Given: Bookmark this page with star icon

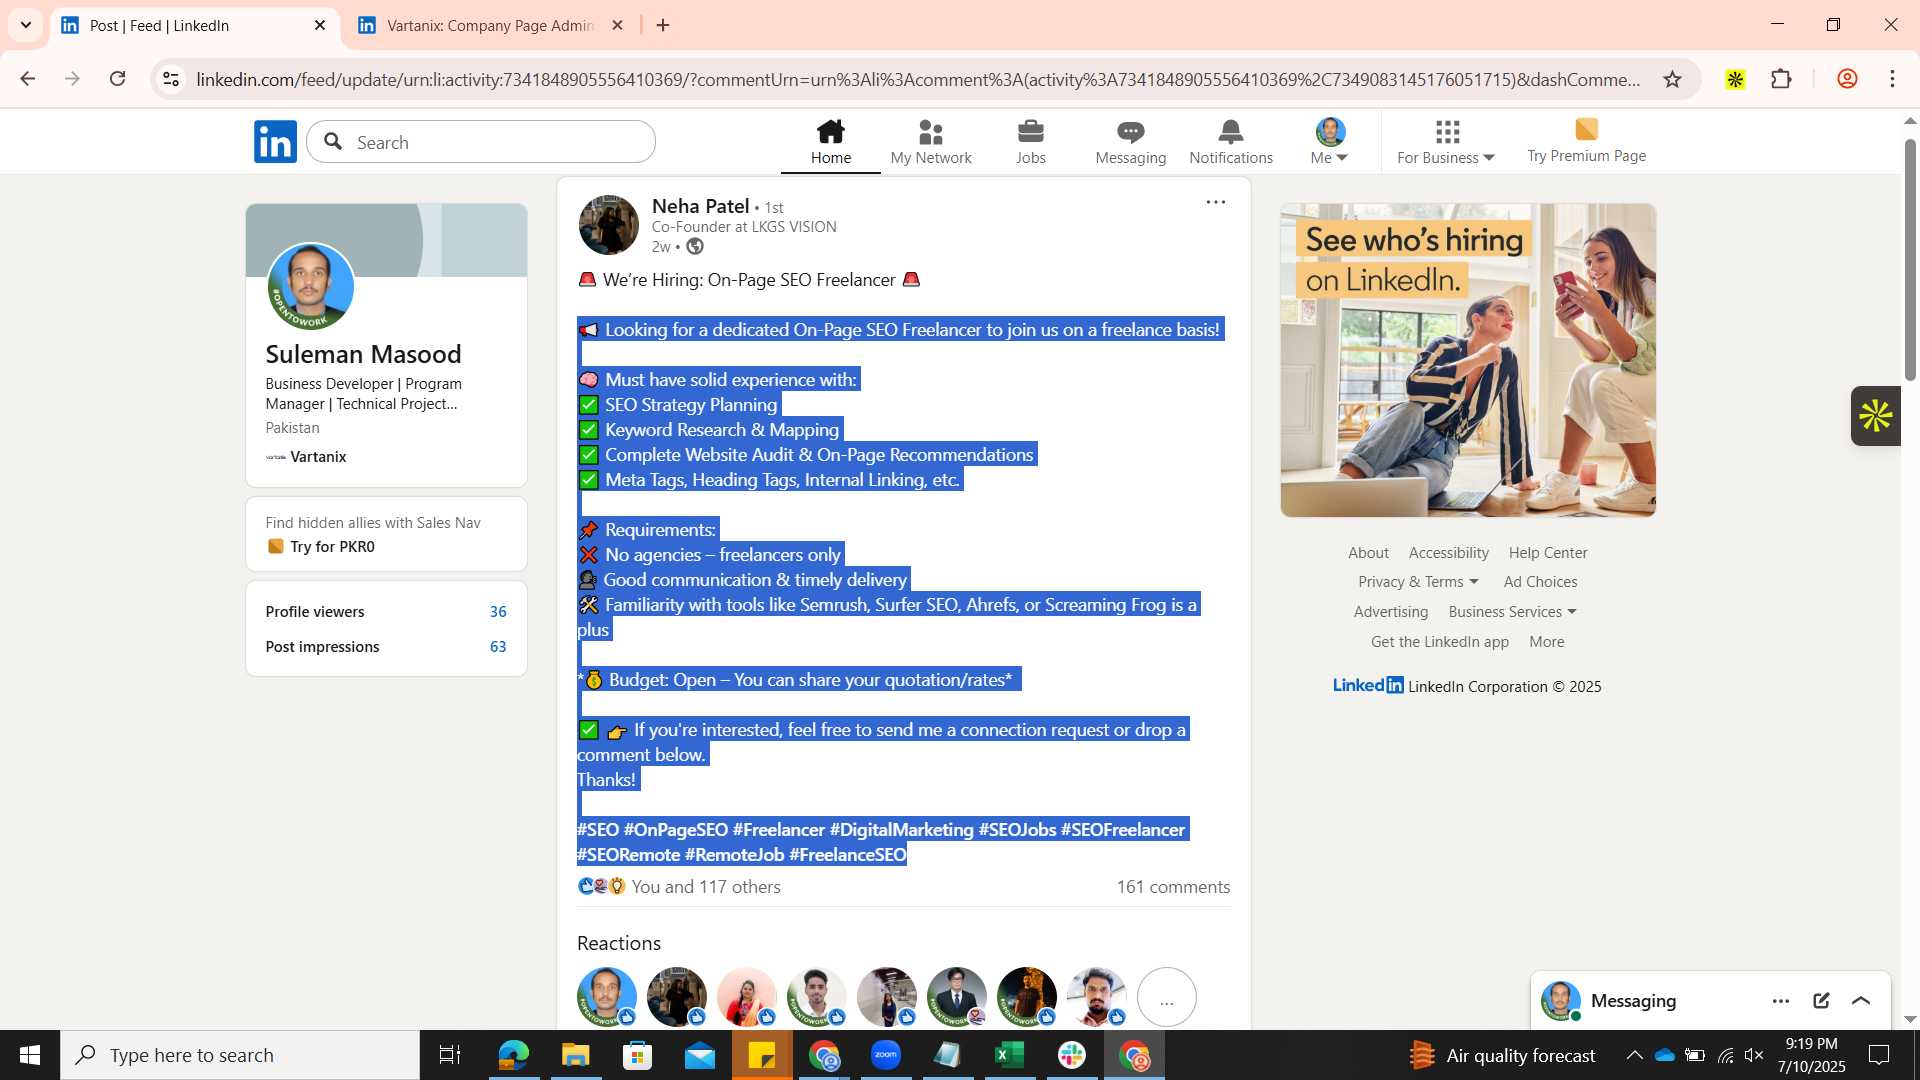Looking at the screenshot, I should coord(1672,79).
